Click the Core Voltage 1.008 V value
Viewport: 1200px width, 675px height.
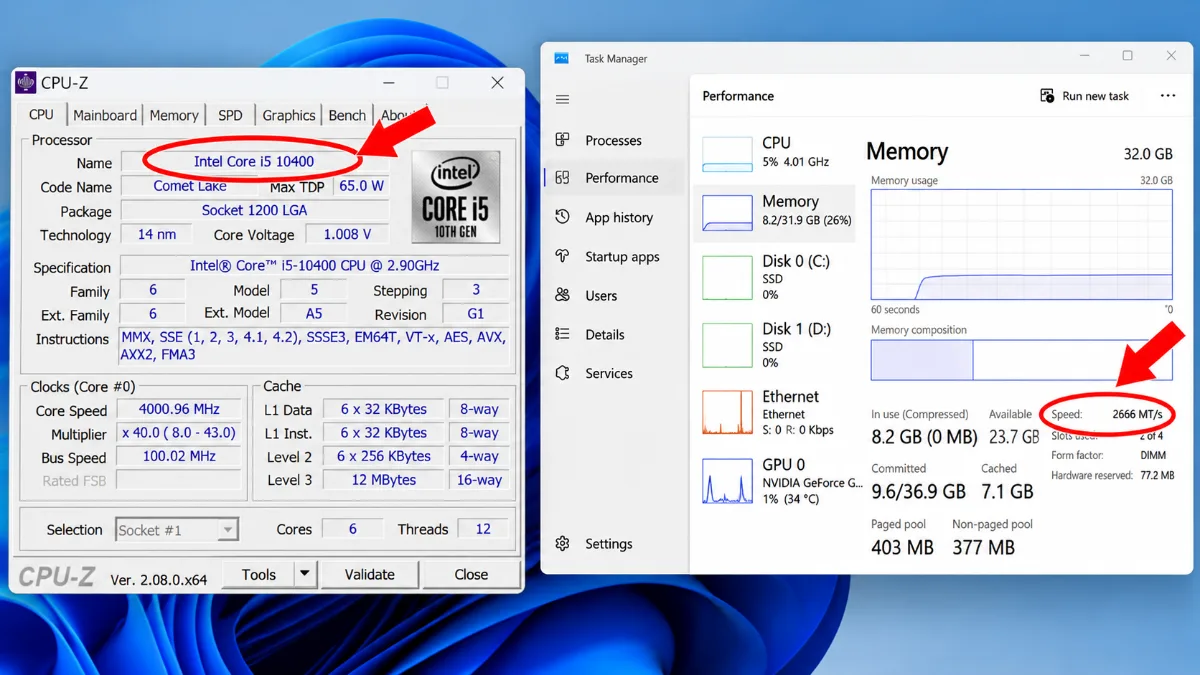[347, 234]
